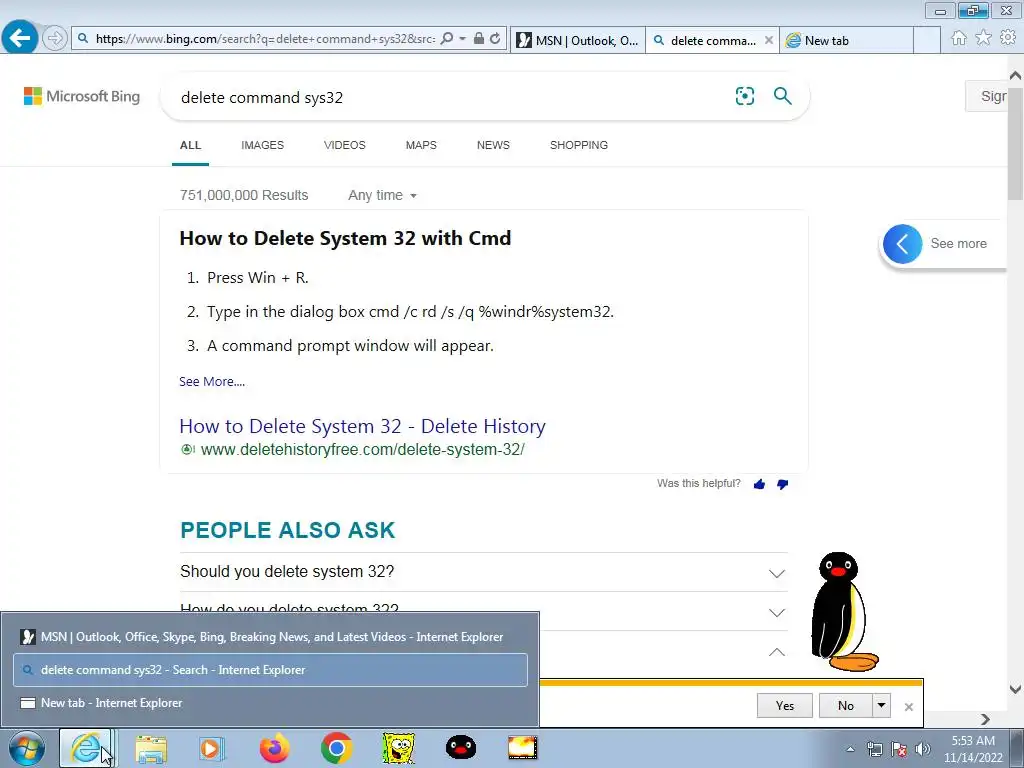Click the security lock icon in address bar
1024x768 pixels.
(479, 39)
